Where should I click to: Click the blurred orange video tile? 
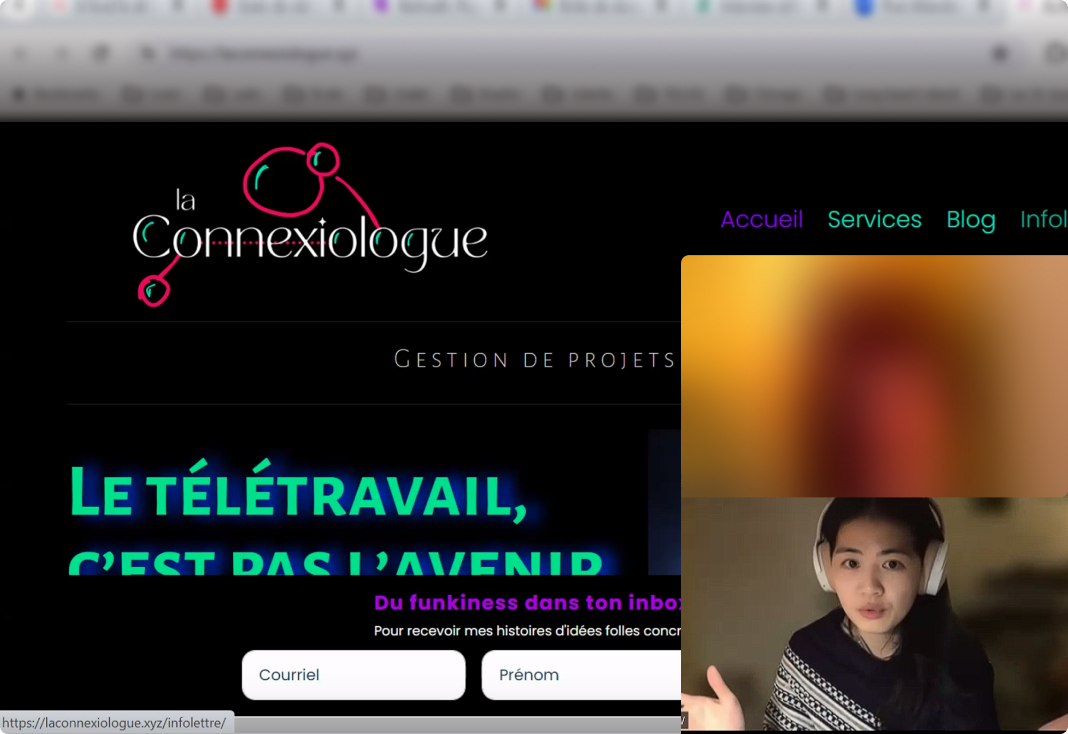click(874, 376)
